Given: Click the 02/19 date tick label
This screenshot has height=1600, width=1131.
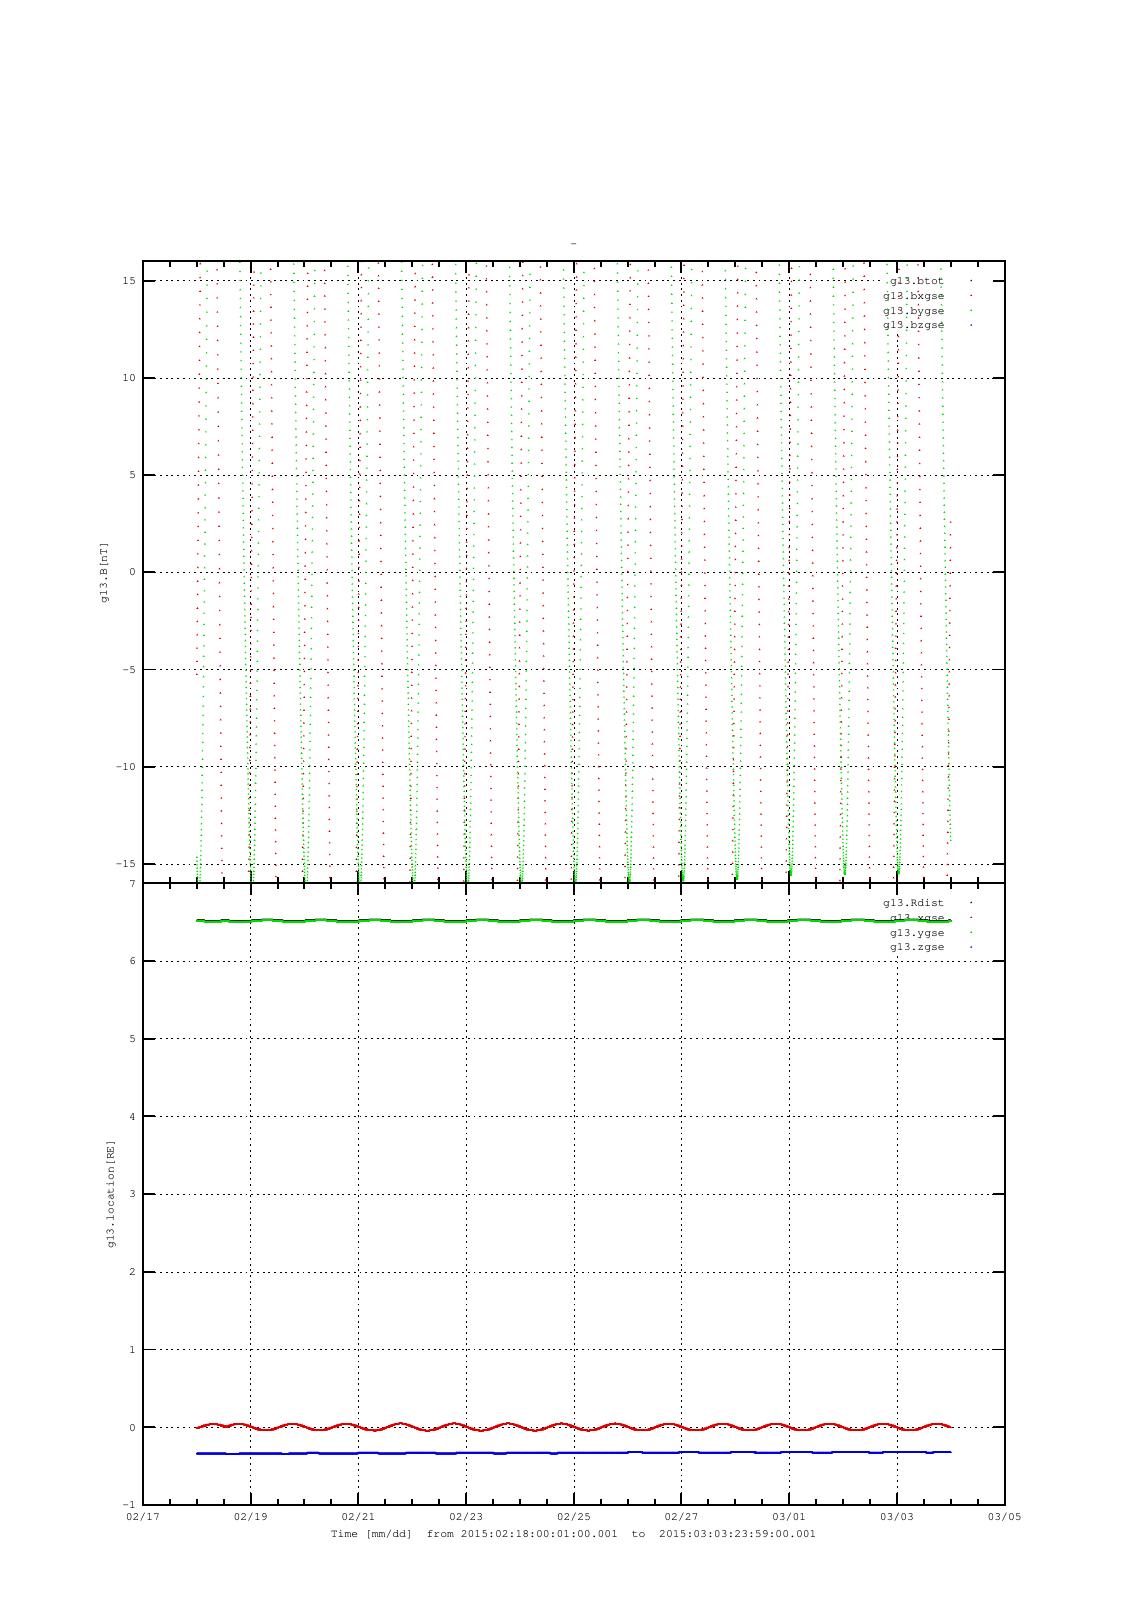Looking at the screenshot, I should pyautogui.click(x=250, y=1517).
